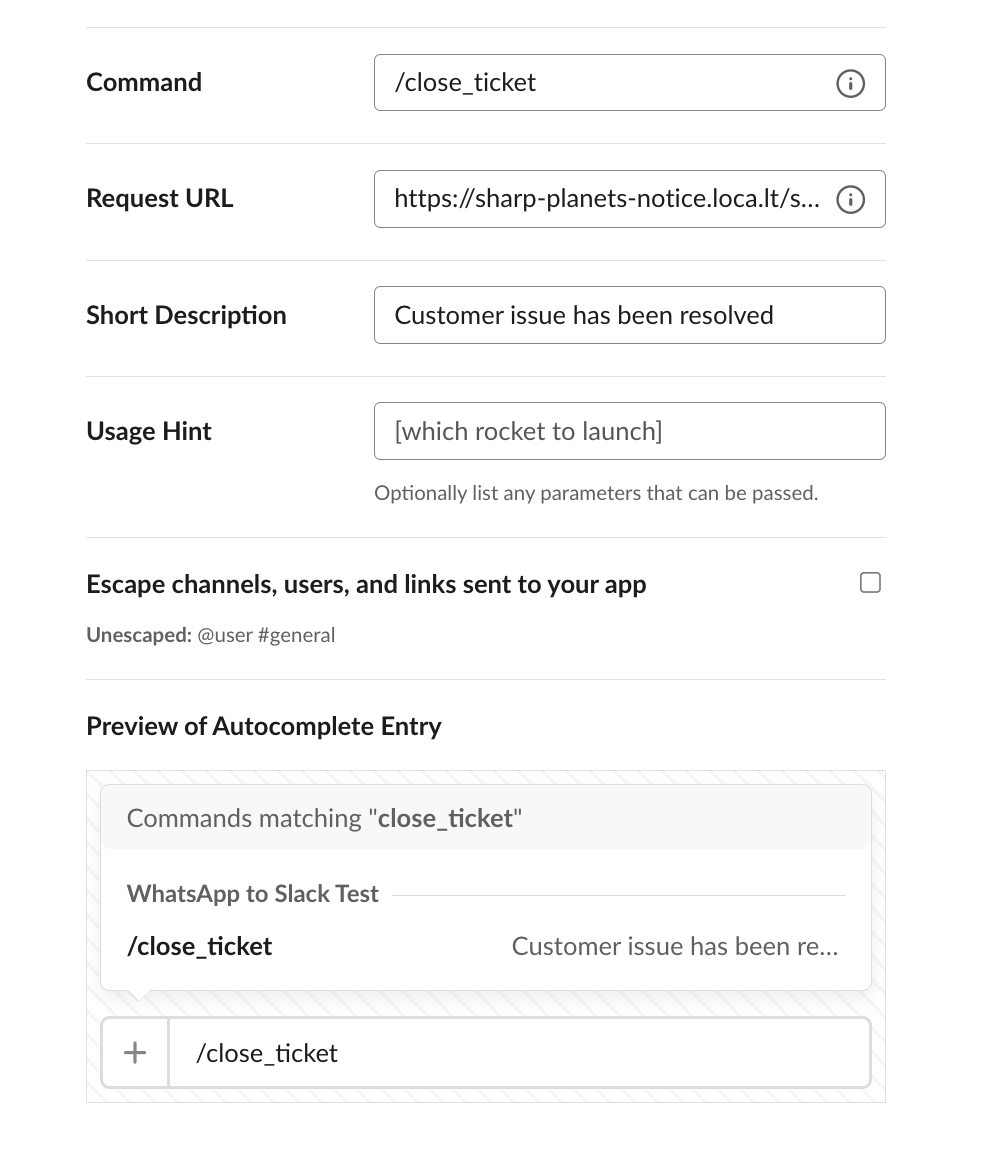
Task: Click the "WhatsApp to Slack Test" app name
Action: click(253, 894)
